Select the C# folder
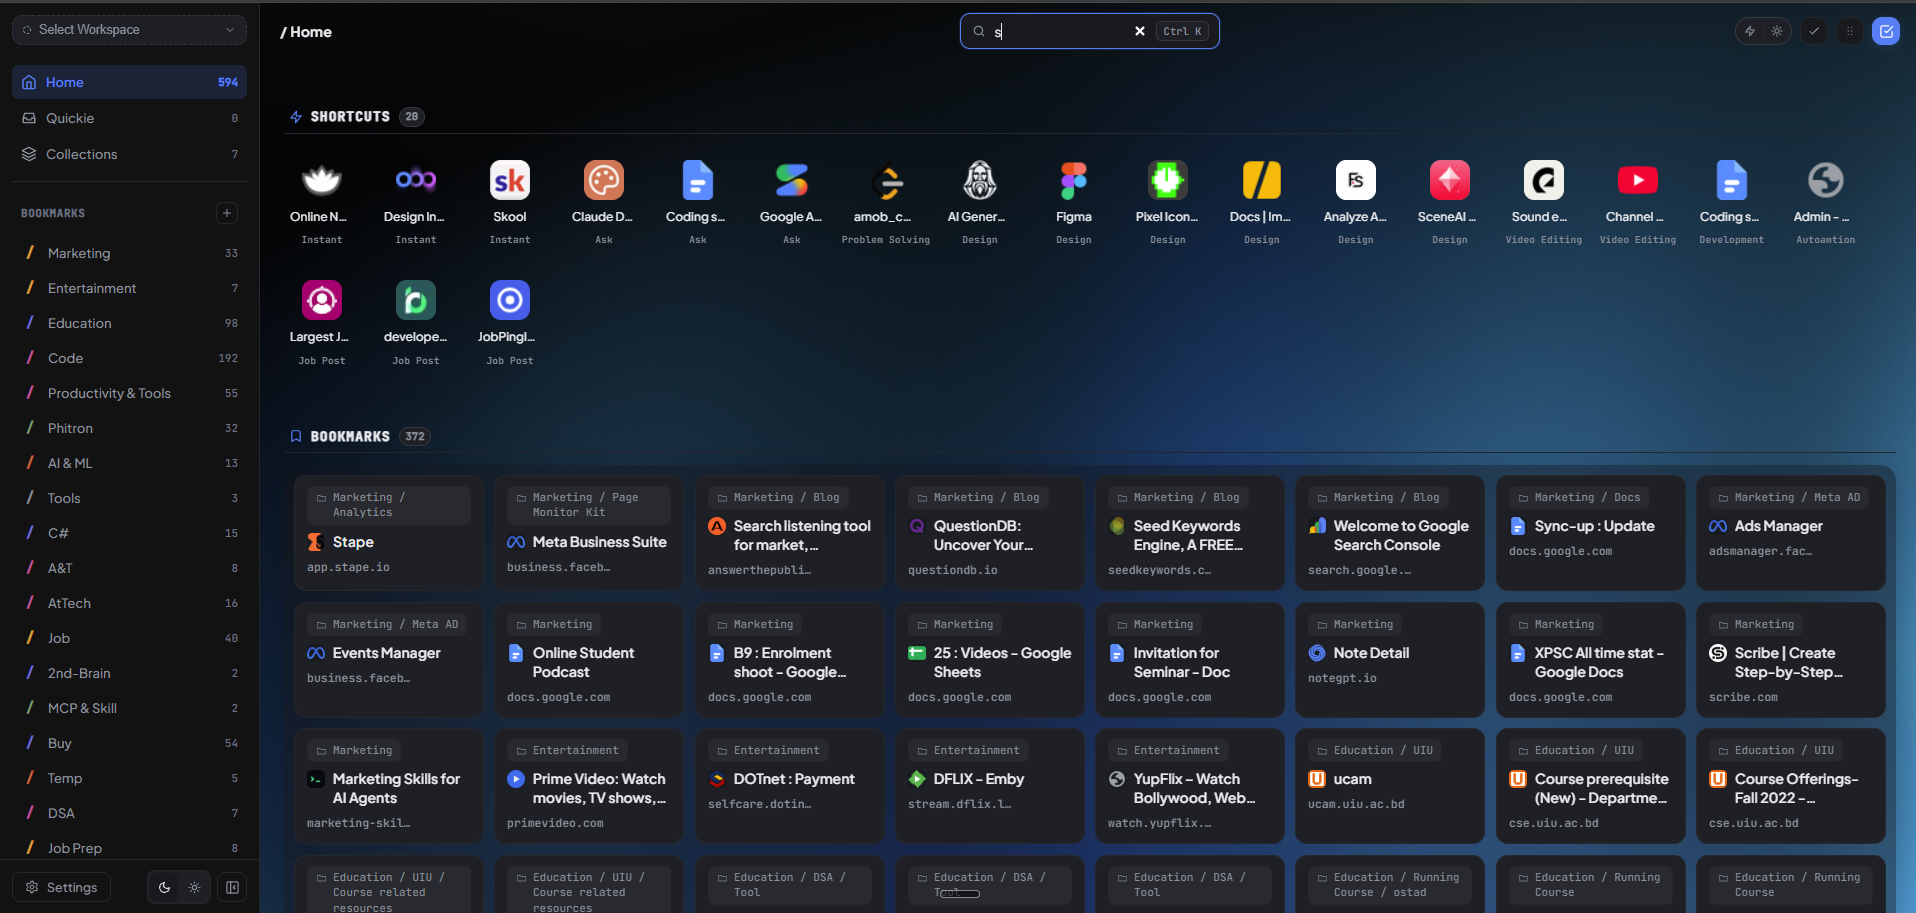The height and width of the screenshot is (913, 1916). 129,533
